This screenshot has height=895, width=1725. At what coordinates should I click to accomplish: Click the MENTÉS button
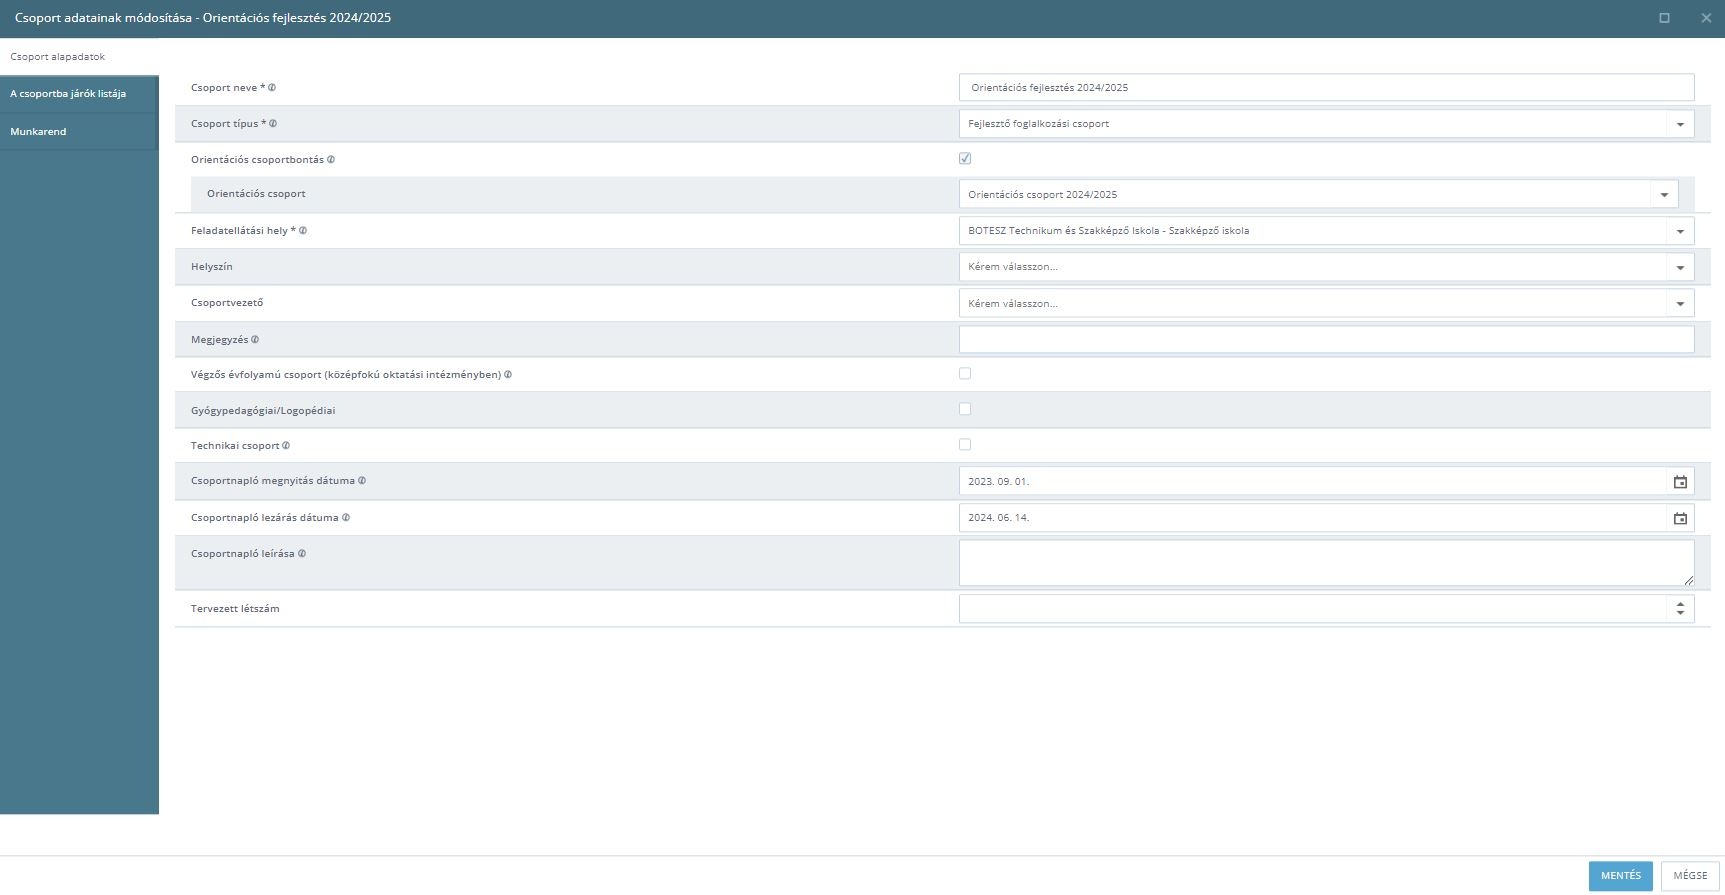tap(1620, 876)
